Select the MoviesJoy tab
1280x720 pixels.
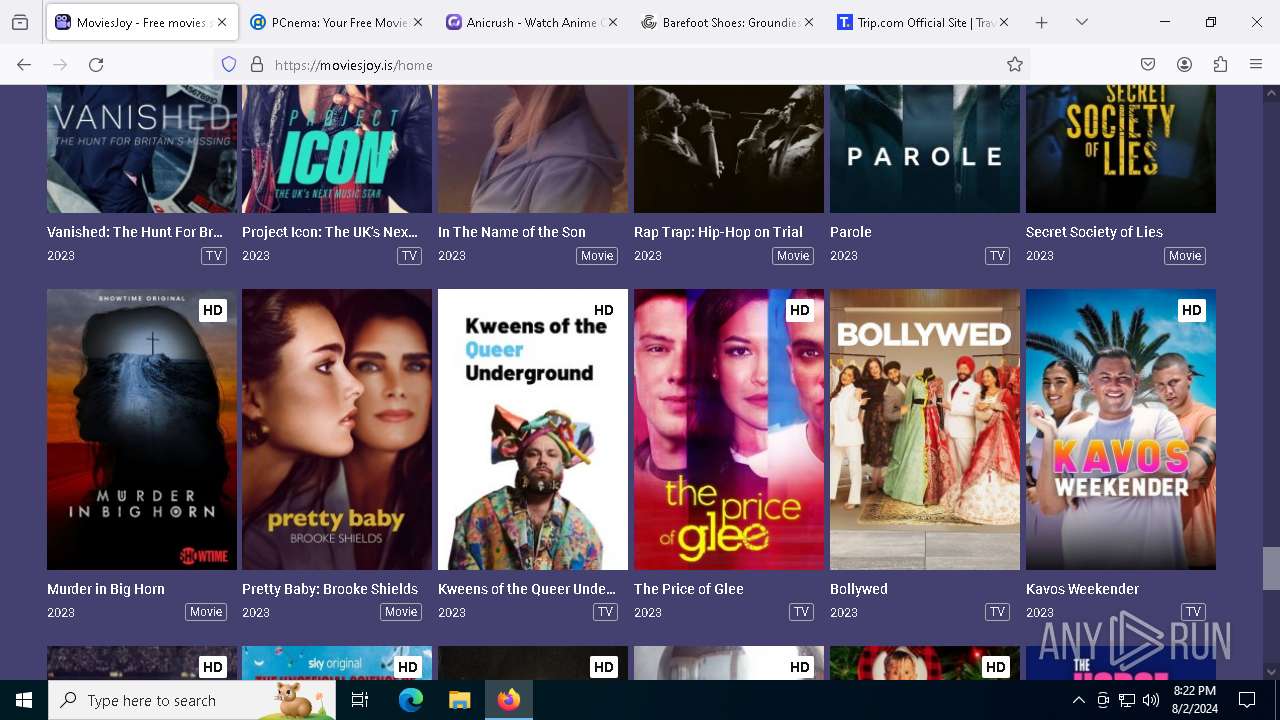tap(140, 22)
